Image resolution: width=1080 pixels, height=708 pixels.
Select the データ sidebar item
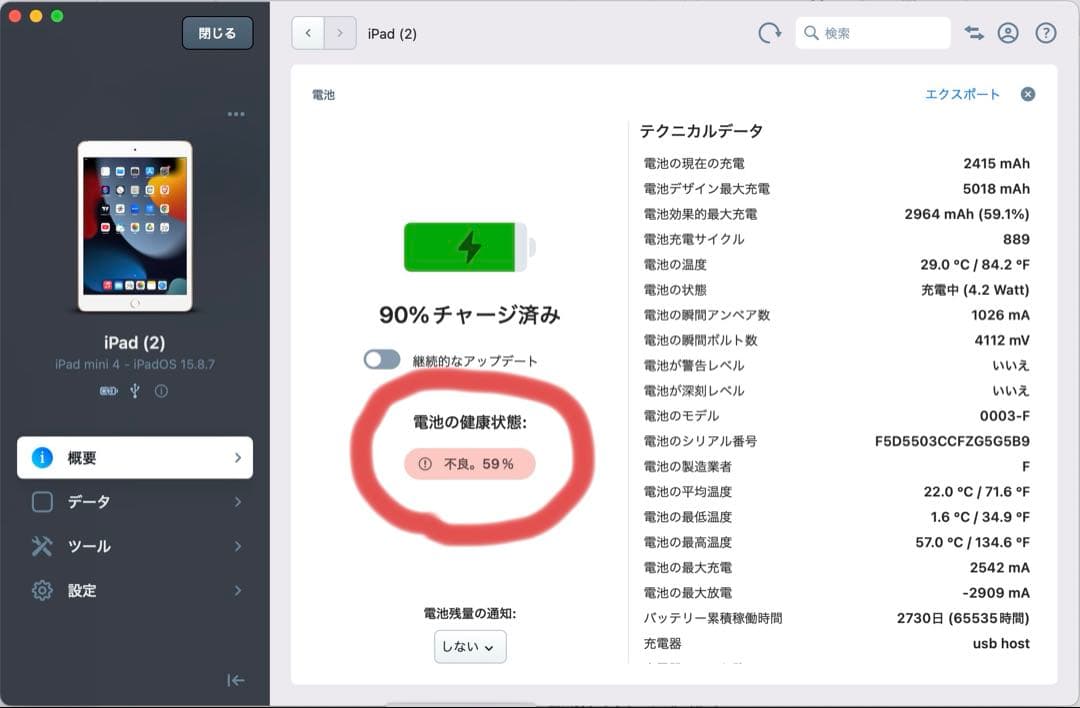[x=135, y=502]
